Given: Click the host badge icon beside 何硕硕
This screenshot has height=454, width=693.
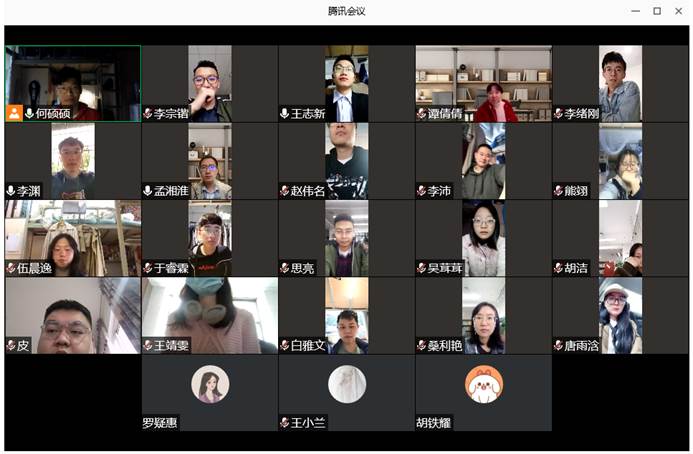Looking at the screenshot, I should click(14, 113).
